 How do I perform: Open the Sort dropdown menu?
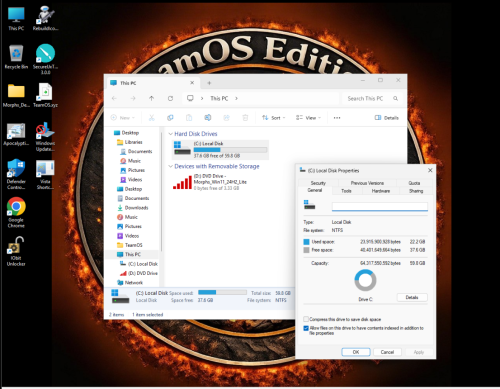pos(274,118)
